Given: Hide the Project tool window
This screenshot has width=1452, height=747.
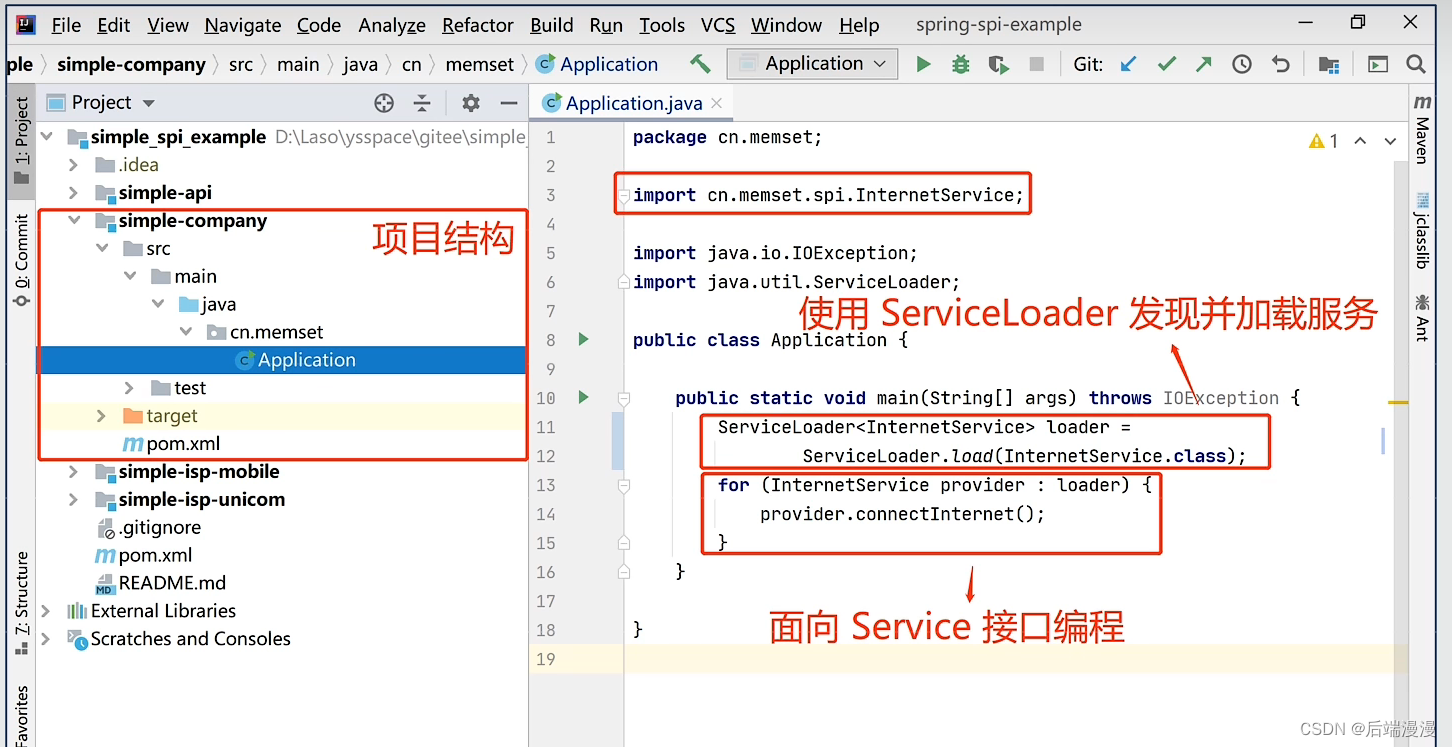Looking at the screenshot, I should pyautogui.click(x=508, y=102).
